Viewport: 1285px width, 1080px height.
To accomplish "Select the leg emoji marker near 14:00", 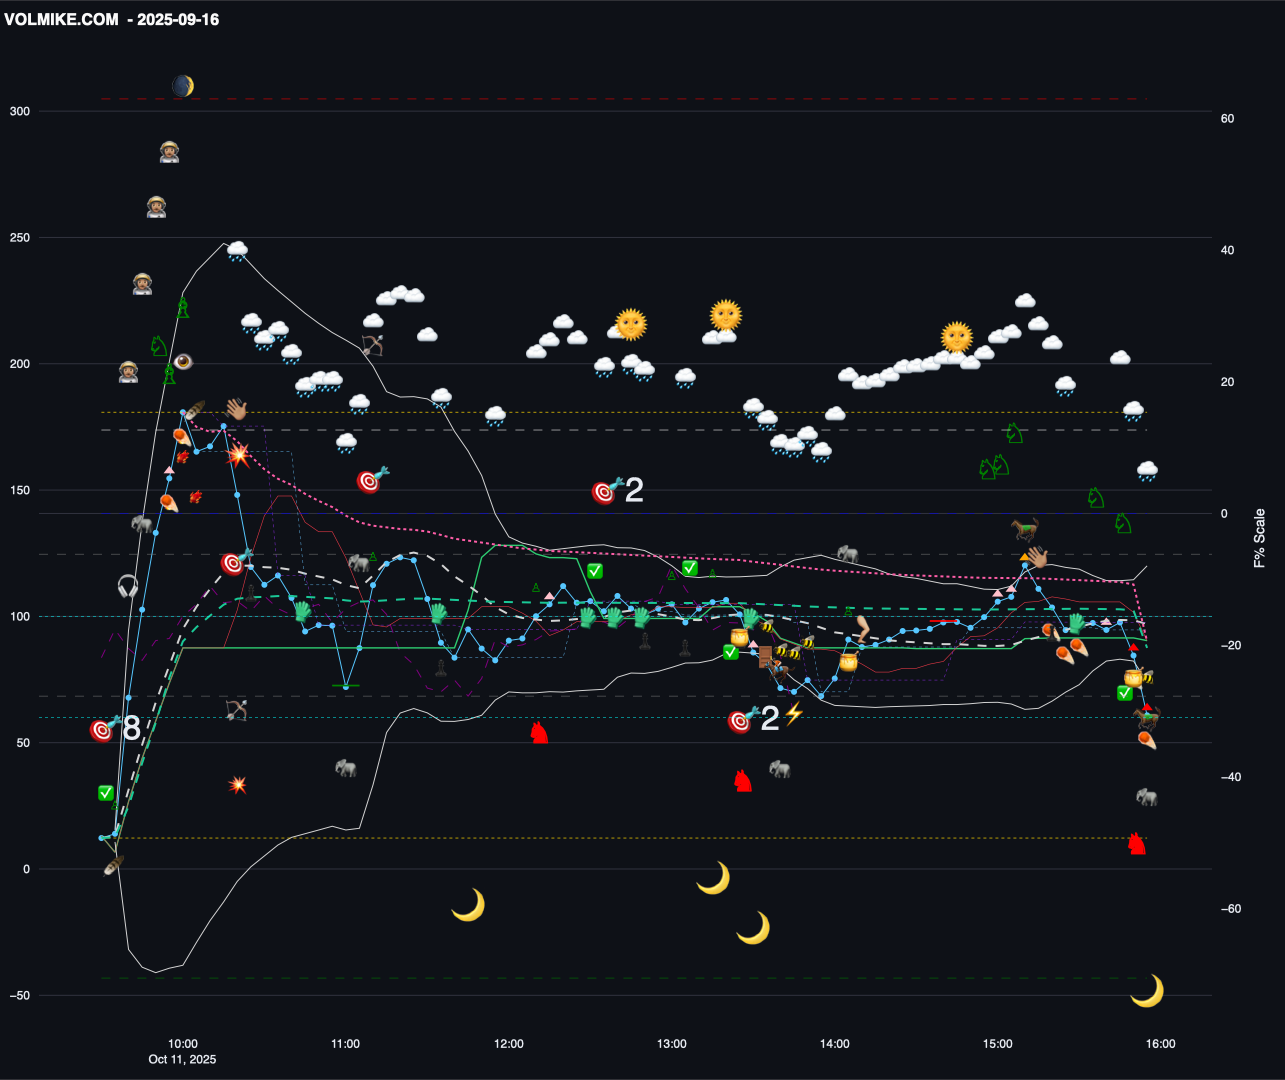I will click(862, 628).
